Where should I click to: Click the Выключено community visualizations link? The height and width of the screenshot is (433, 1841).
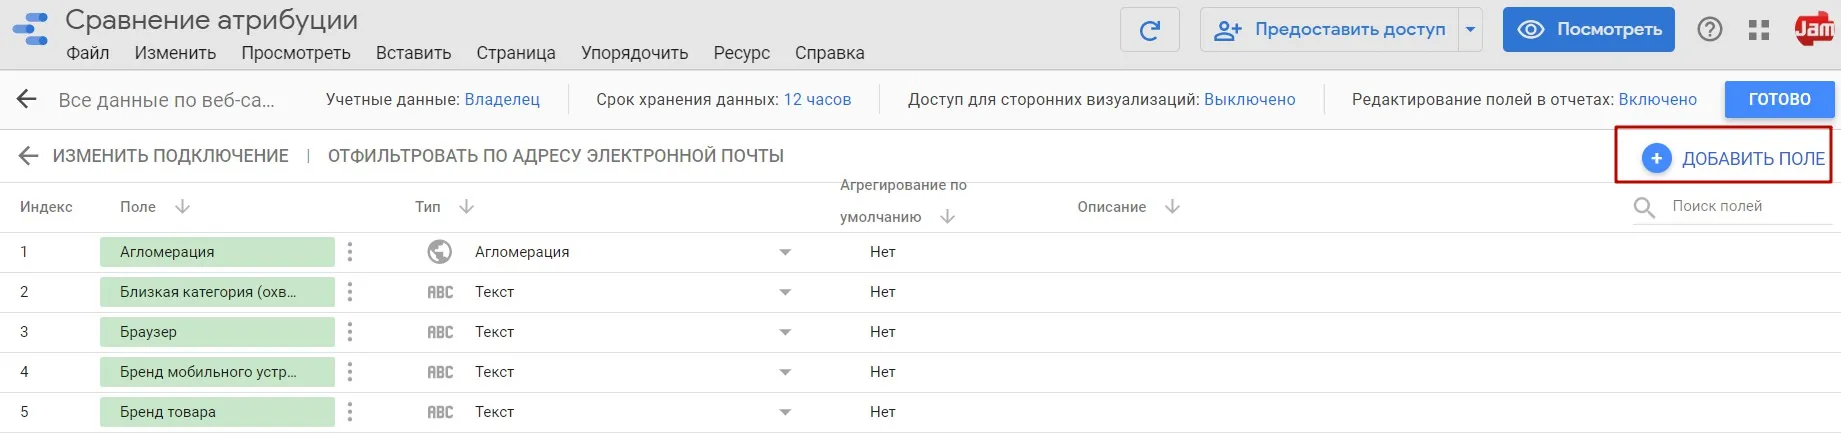pyautogui.click(x=1250, y=99)
